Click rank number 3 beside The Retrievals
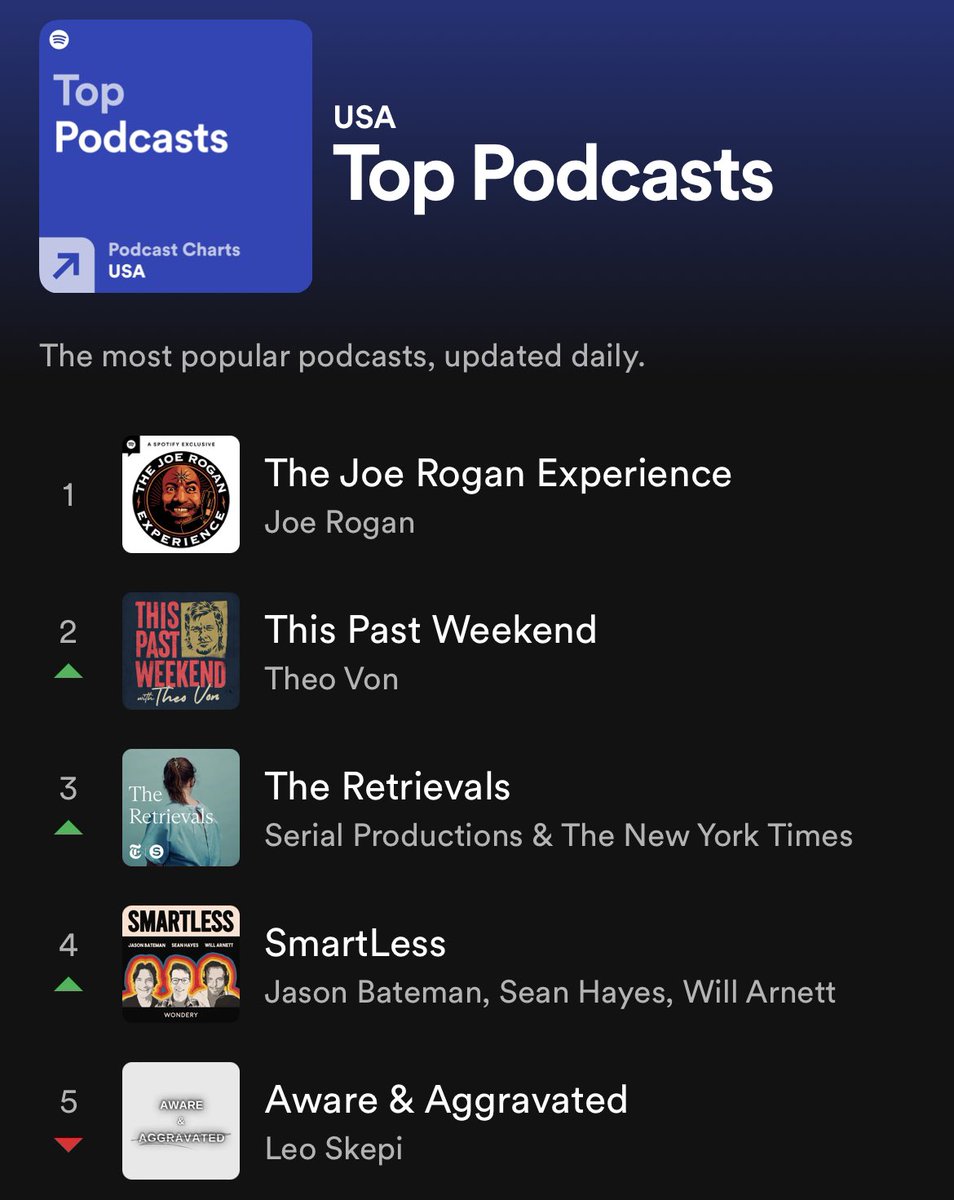 [68, 788]
